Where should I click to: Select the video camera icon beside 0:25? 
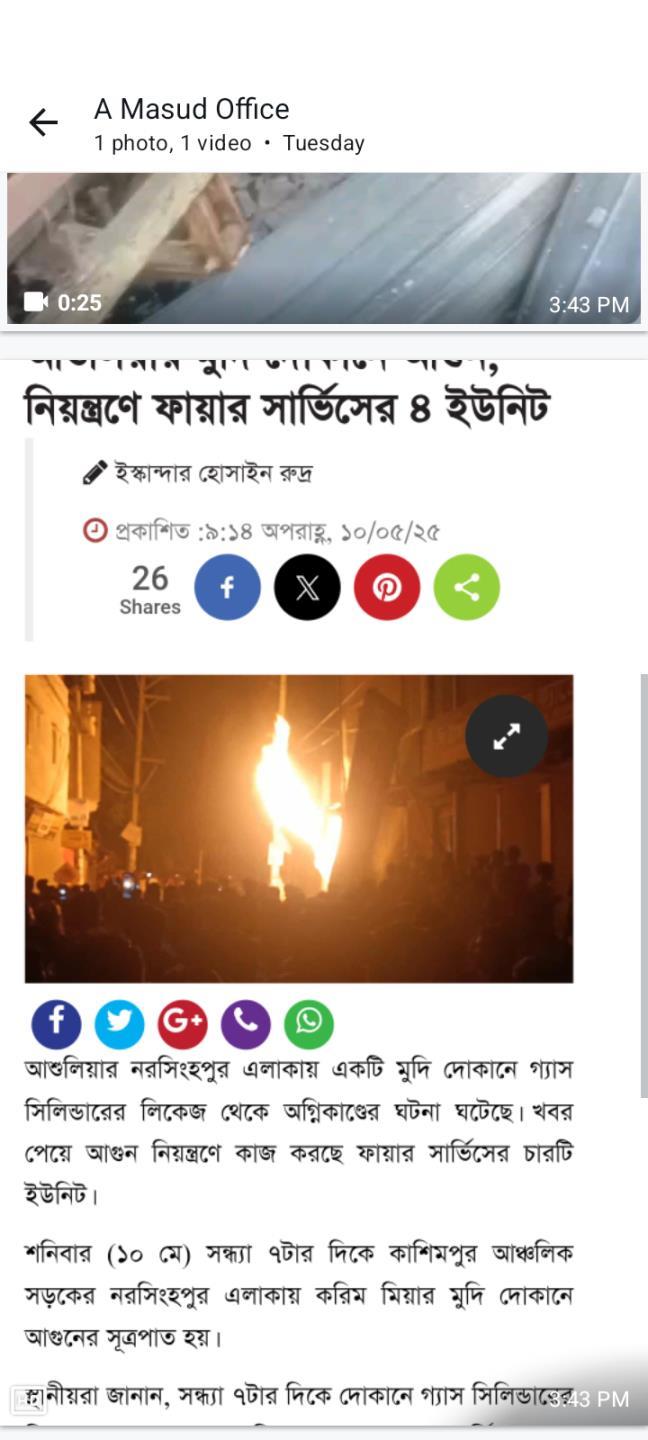[x=36, y=302]
